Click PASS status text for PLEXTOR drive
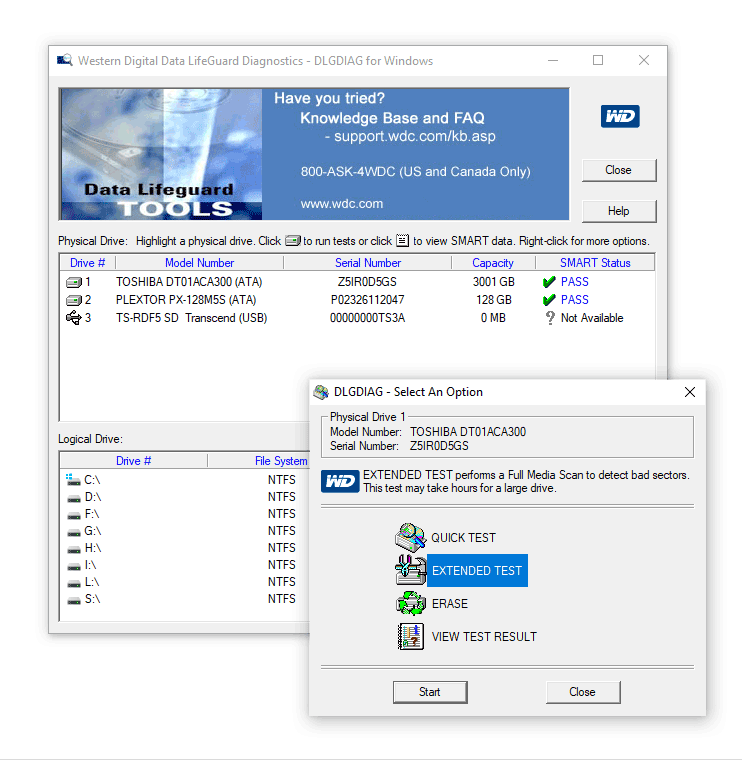This screenshot has width=742, height=760. pyautogui.click(x=574, y=300)
